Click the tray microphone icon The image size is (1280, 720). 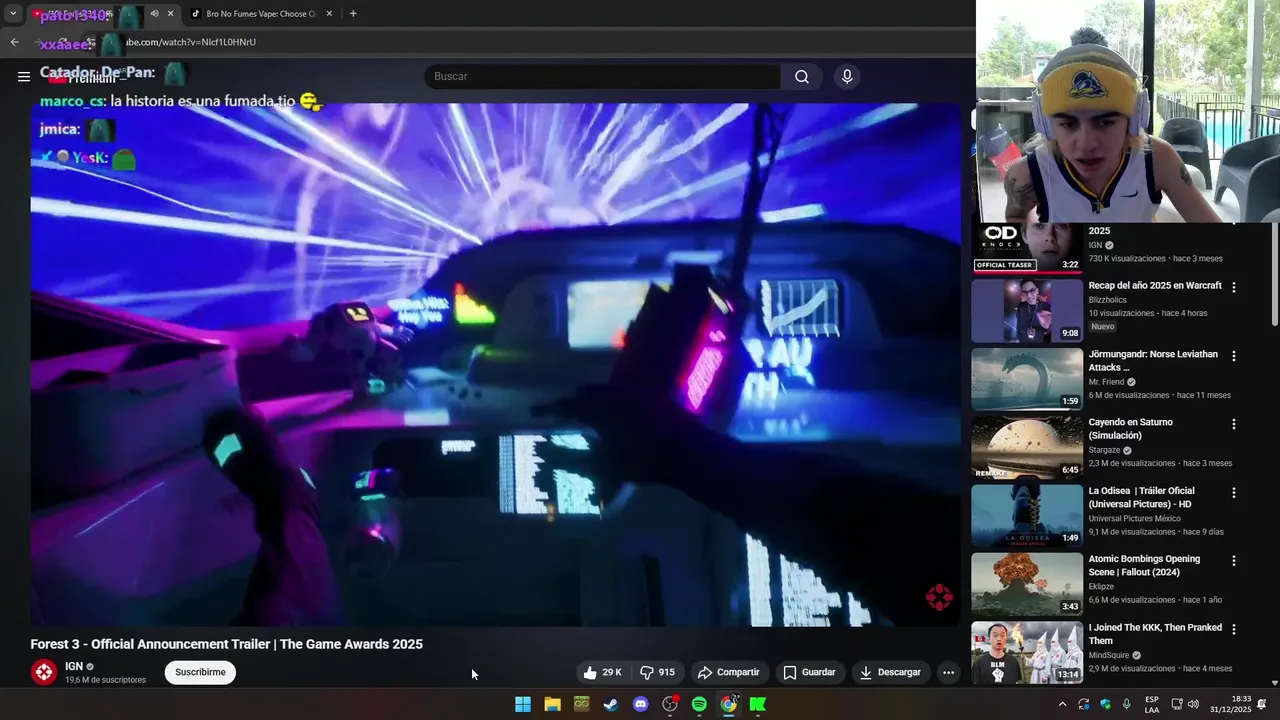point(1127,704)
